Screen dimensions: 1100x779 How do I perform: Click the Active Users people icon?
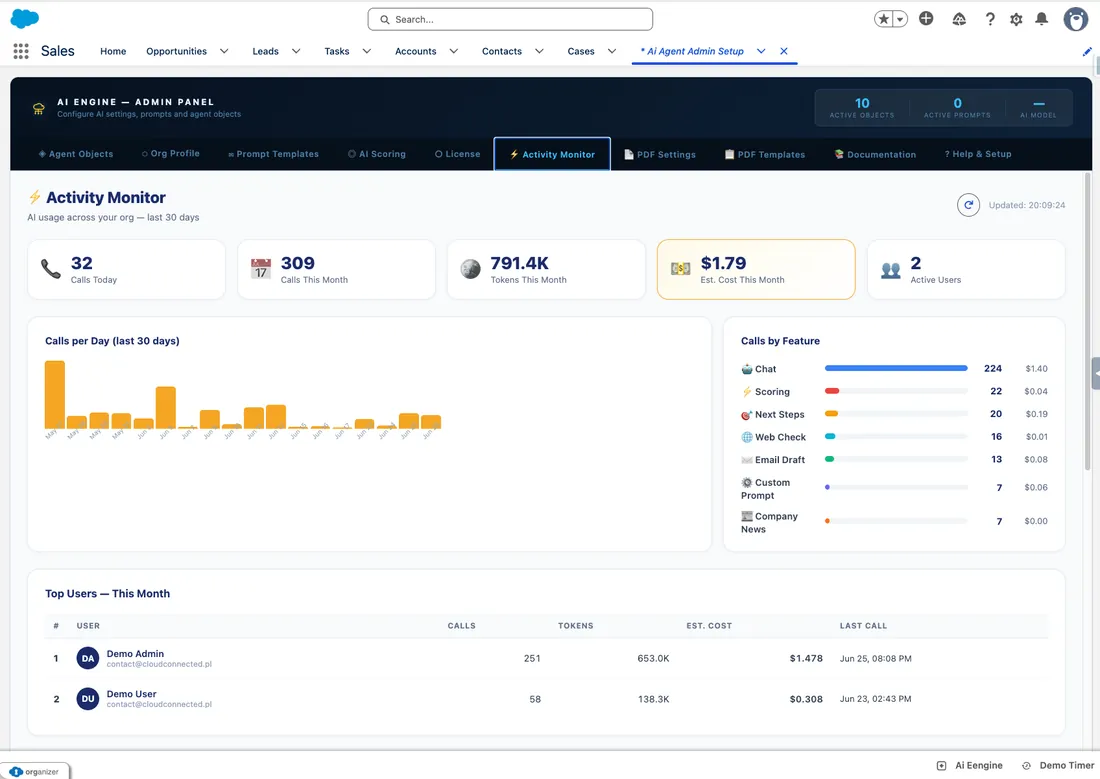click(x=890, y=269)
